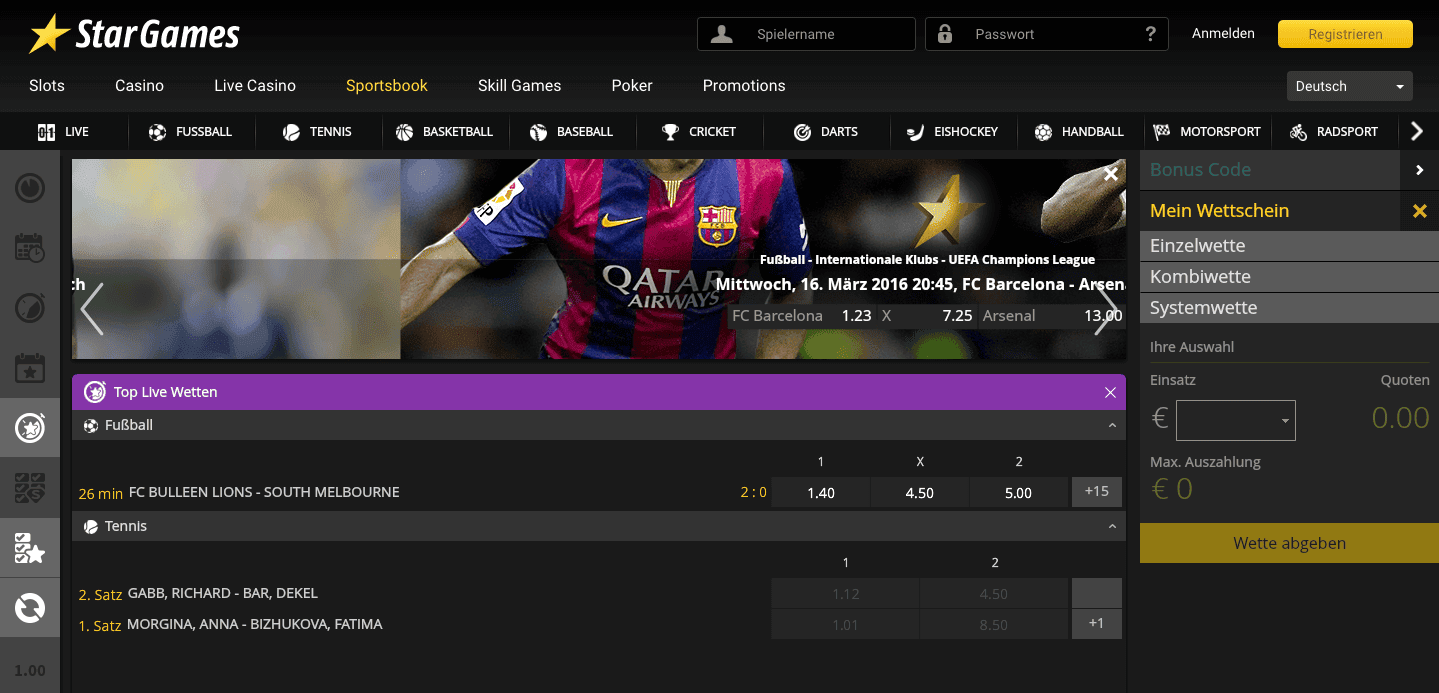Open the checklist with star sidebar icon
The image size is (1439, 693).
tap(30, 548)
